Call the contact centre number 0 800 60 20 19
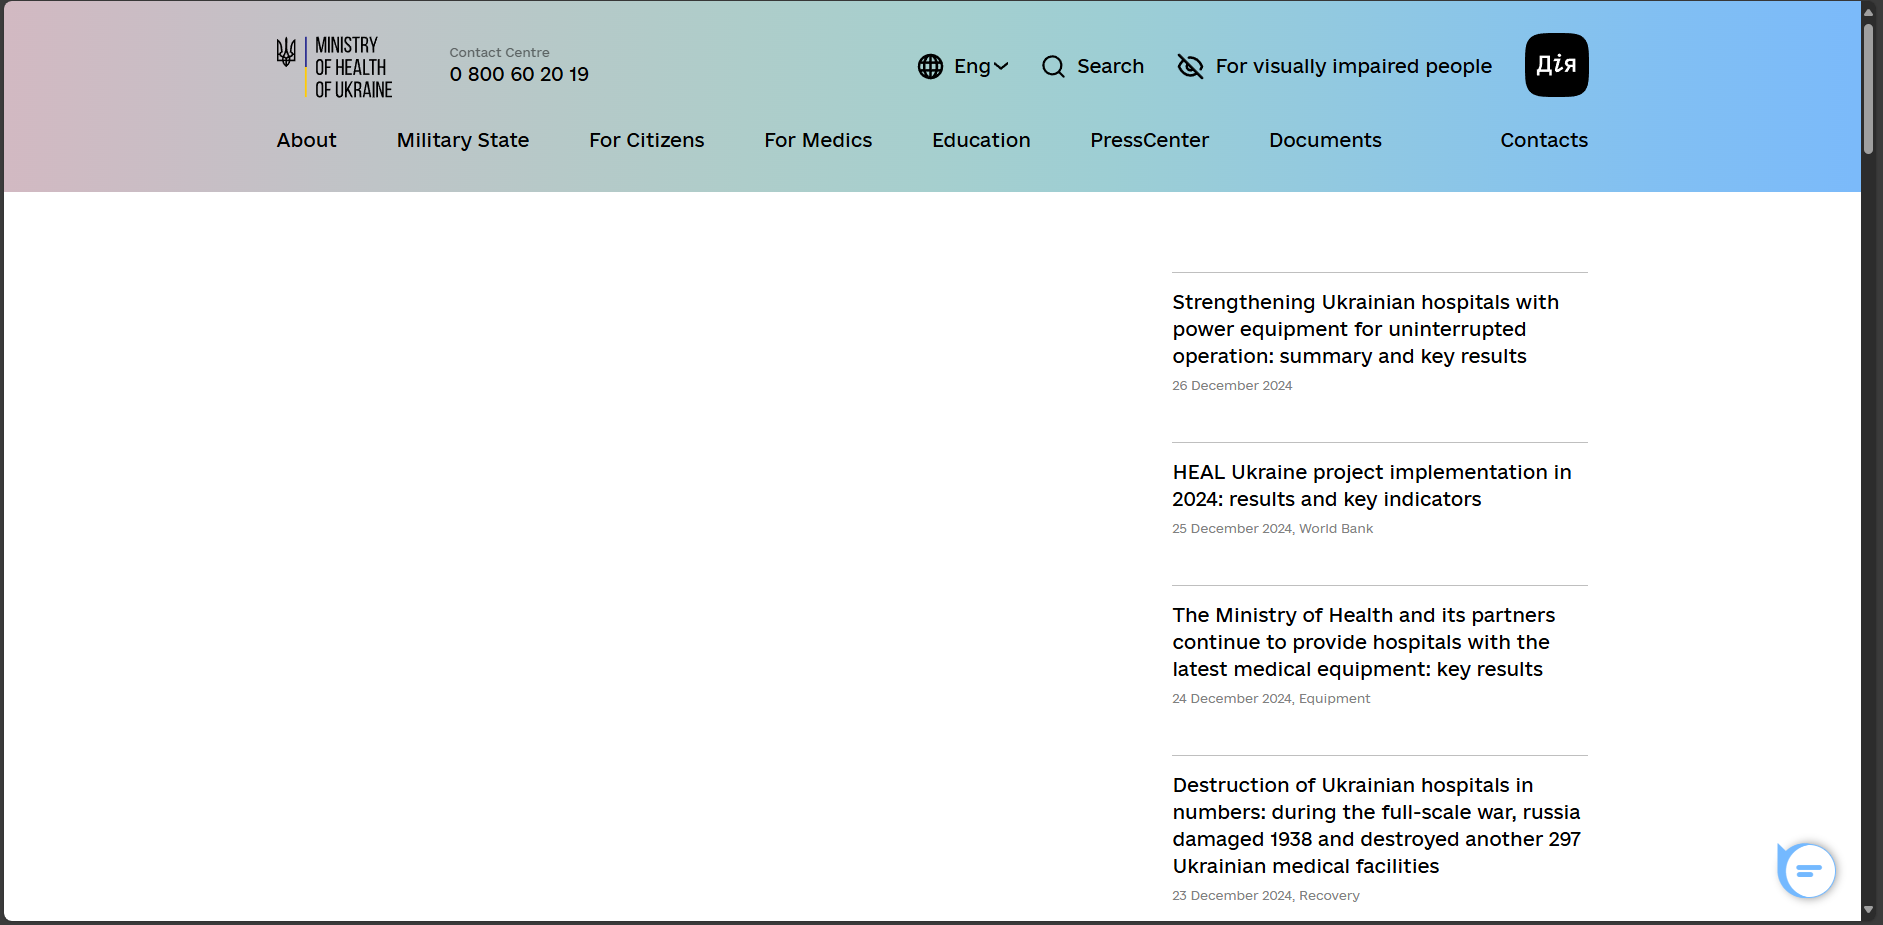1883x925 pixels. click(x=519, y=74)
